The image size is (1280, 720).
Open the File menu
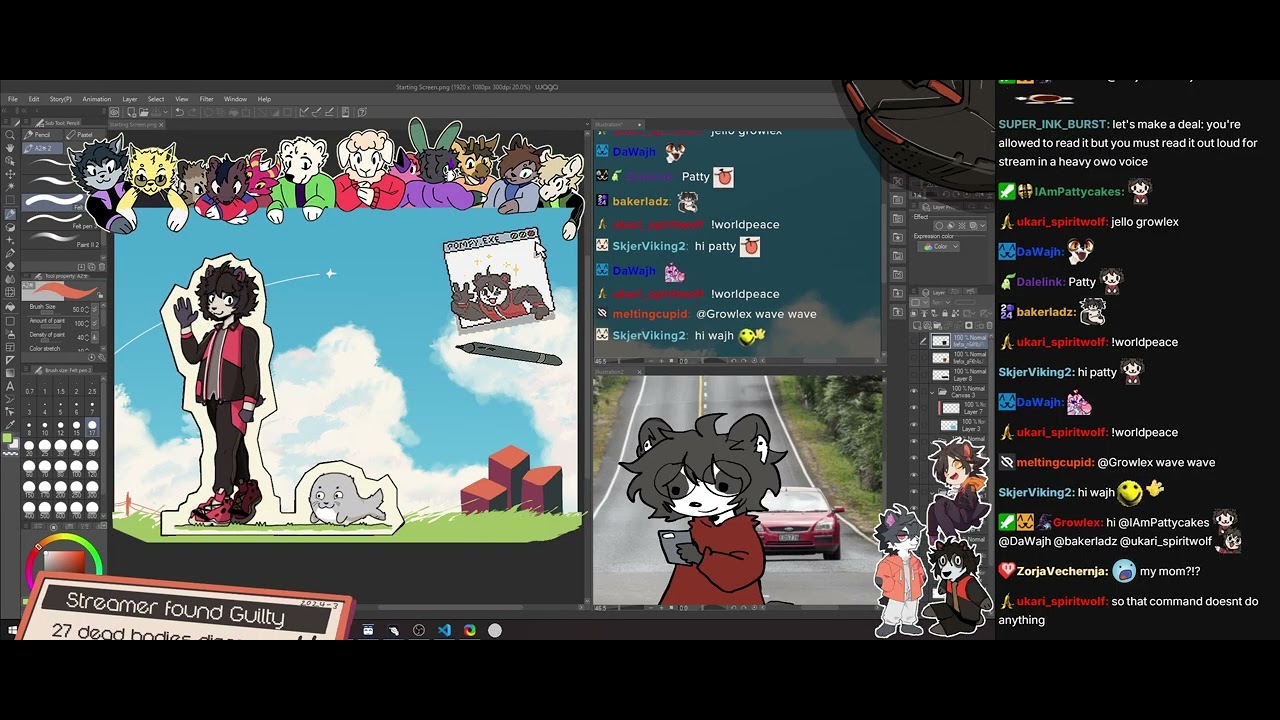click(13, 99)
